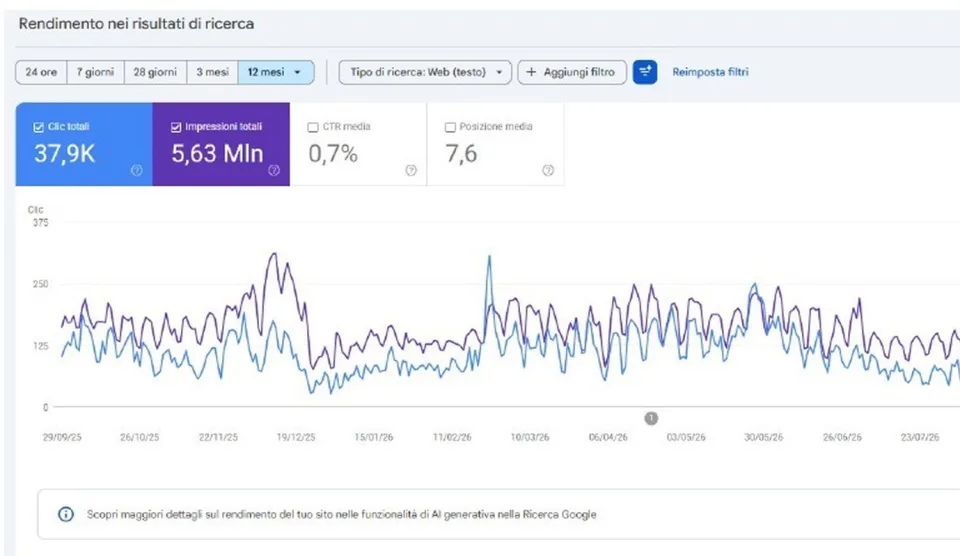960x556 pixels.
Task: Click the 11/02/26 date label
Action: 452,437
